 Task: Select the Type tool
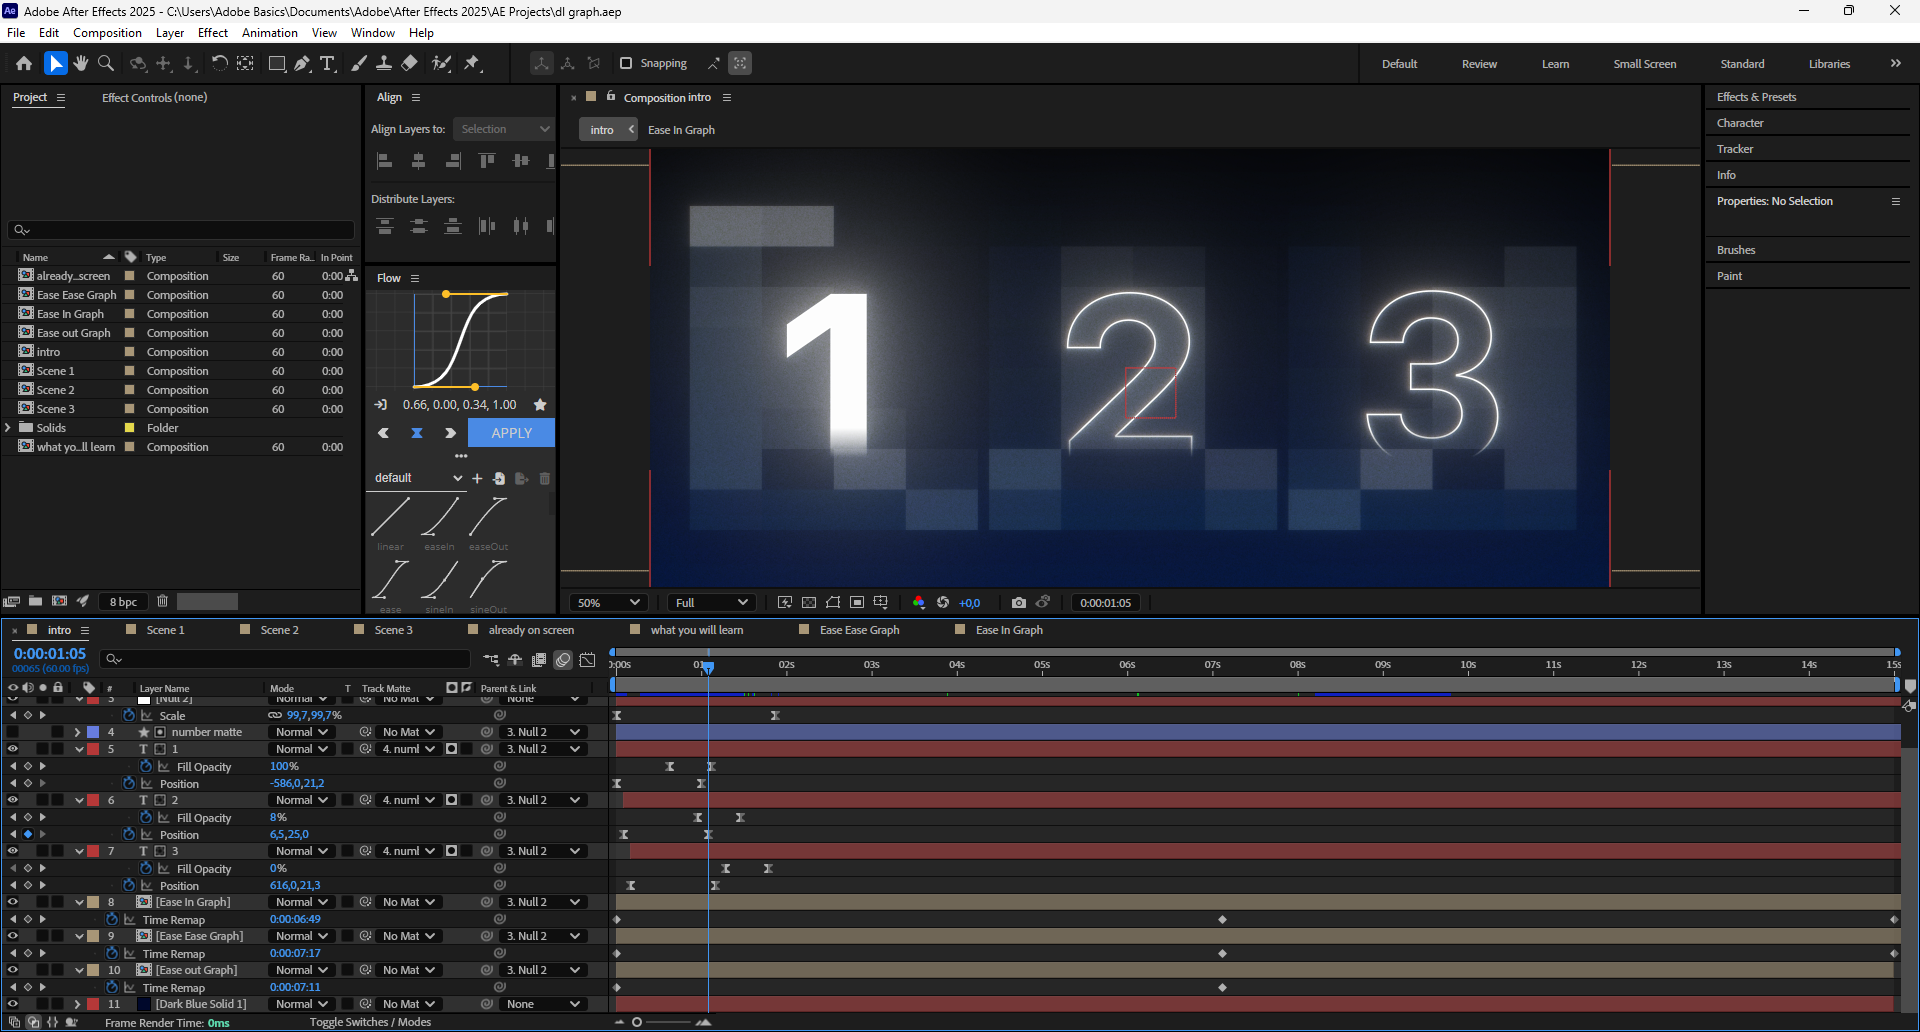327,64
